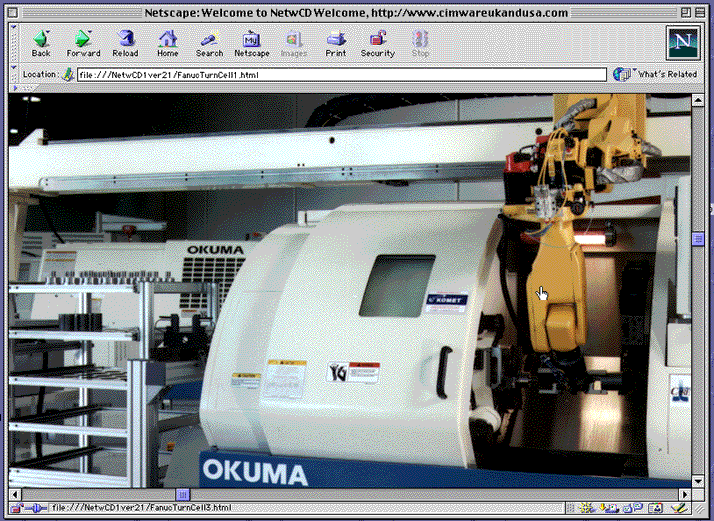Click the Forward navigation icon

[x=83, y=43]
